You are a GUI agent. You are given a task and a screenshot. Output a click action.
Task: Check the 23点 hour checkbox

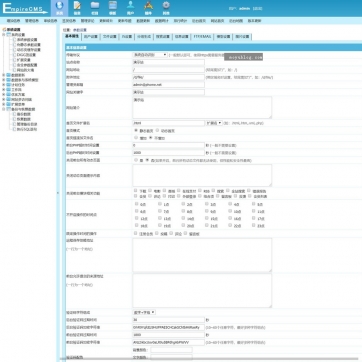(254, 225)
